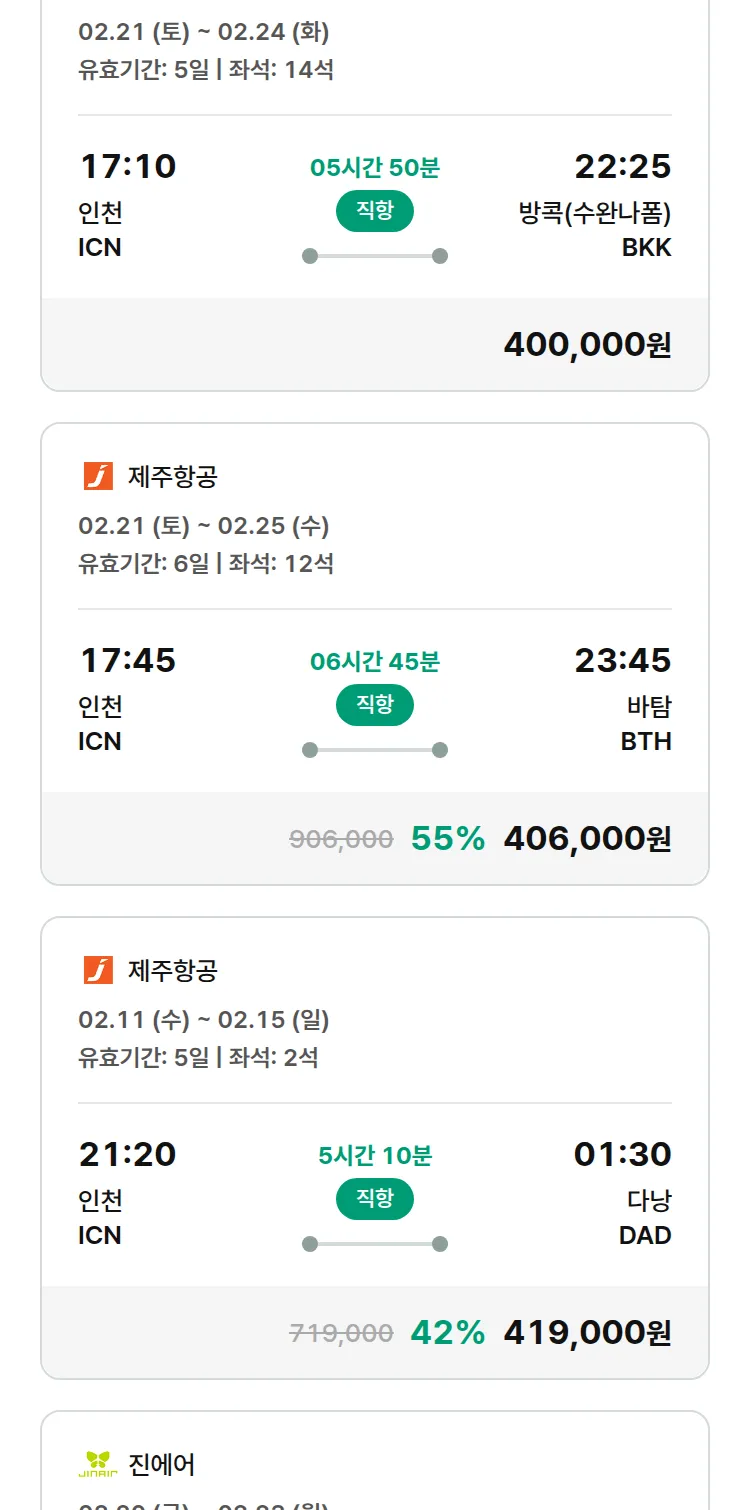The height and width of the screenshot is (1510, 750).
Task: Click the 진에어 airline name
Action: click(x=162, y=1465)
